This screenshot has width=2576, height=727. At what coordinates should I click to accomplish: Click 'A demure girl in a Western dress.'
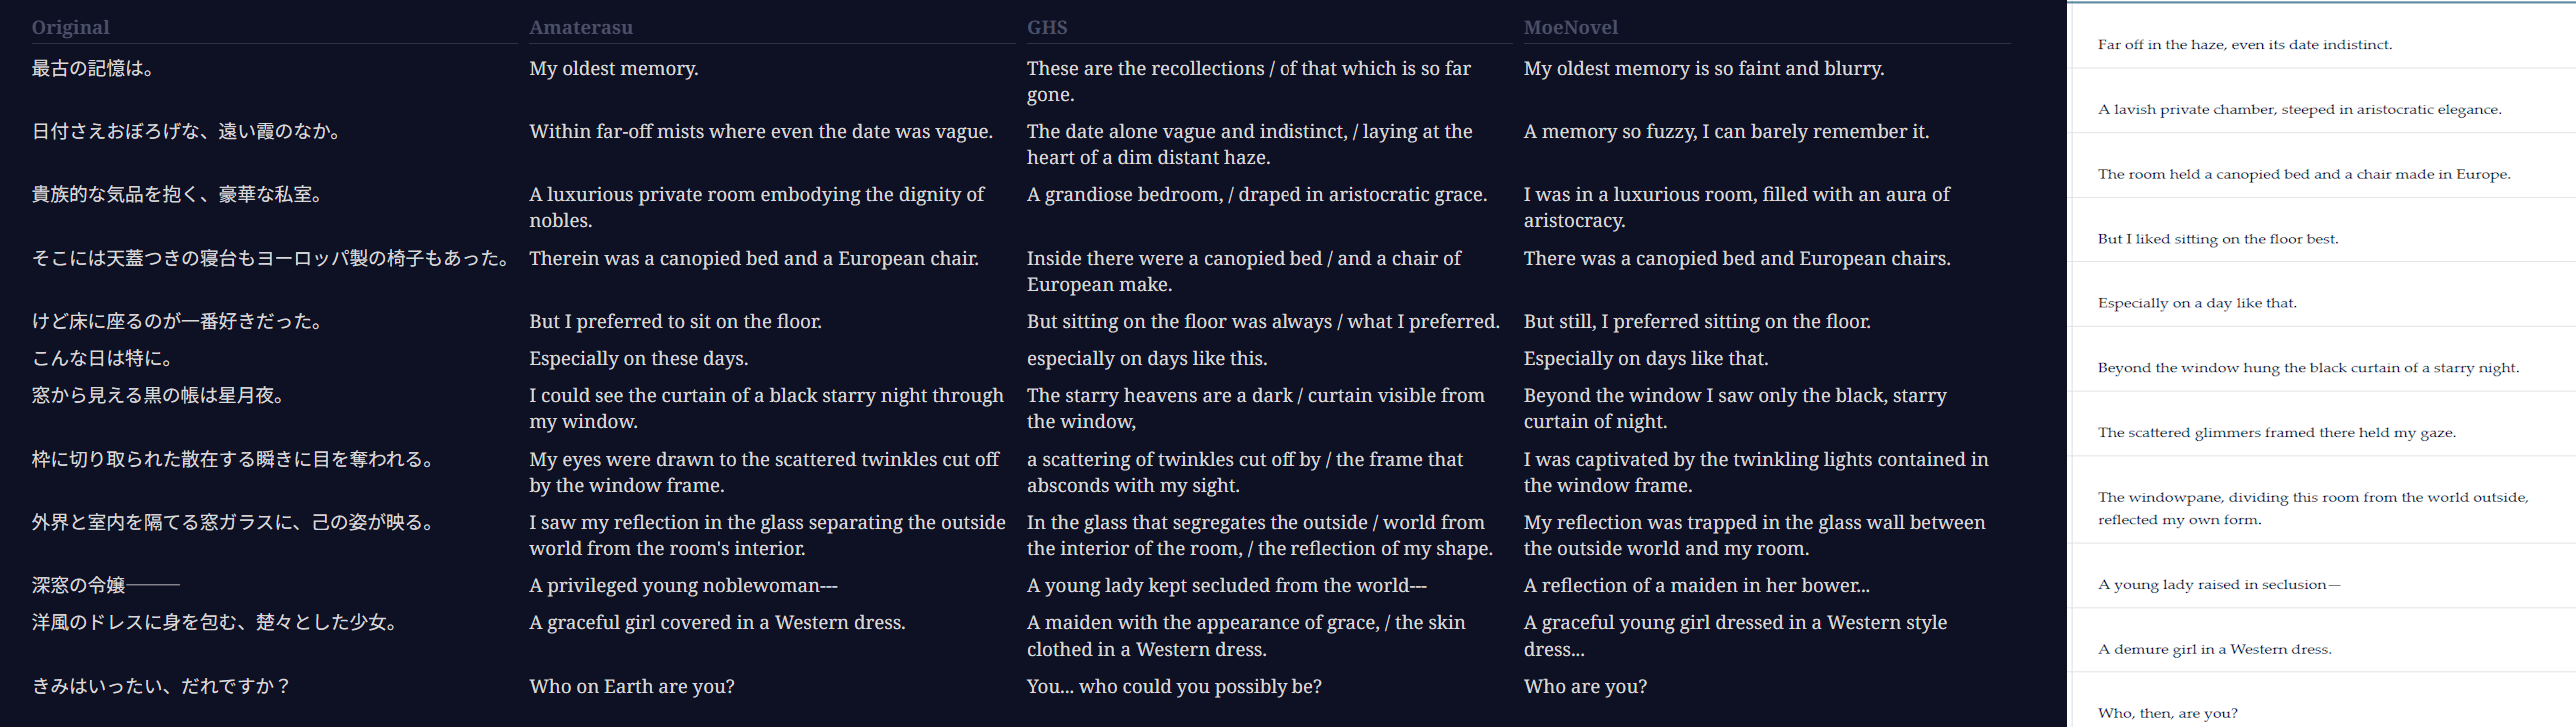click(x=2214, y=649)
